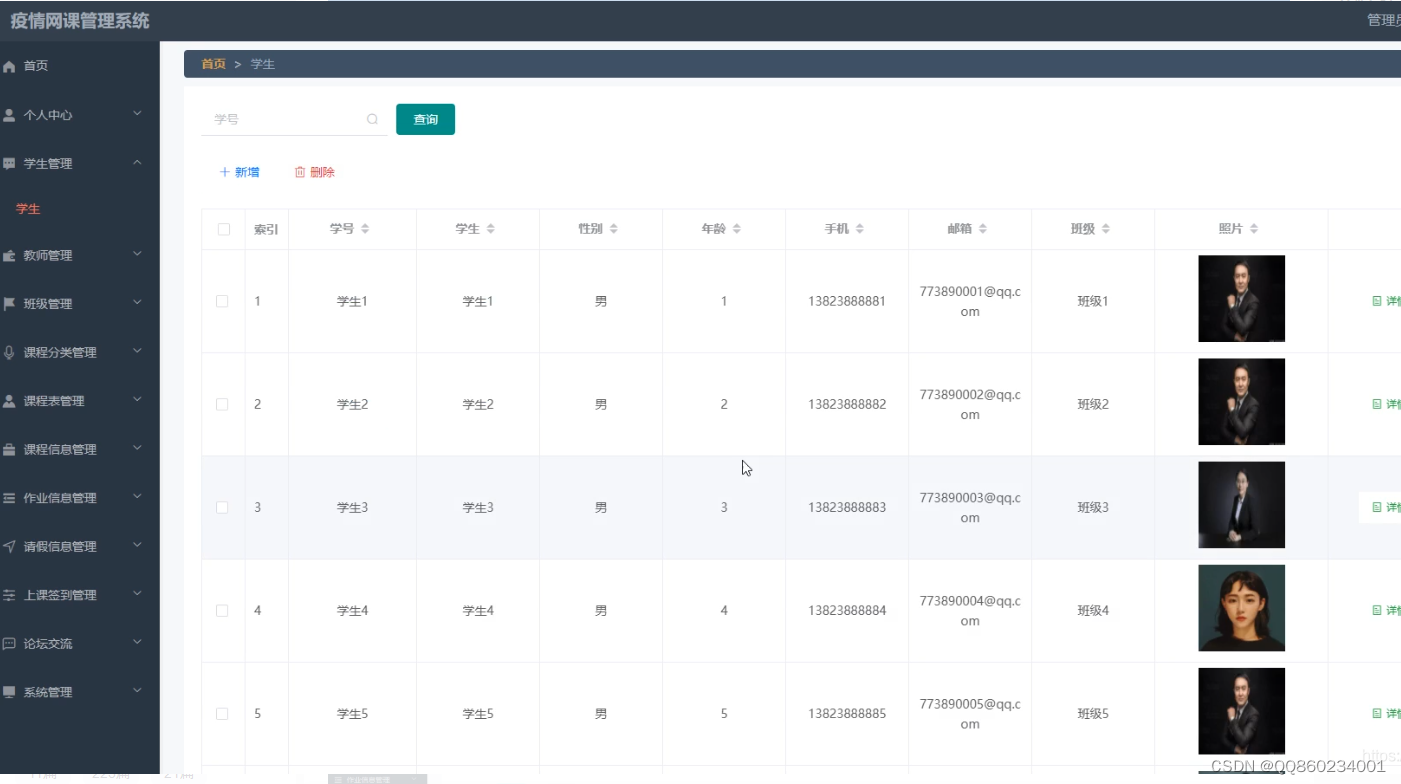This screenshot has height=784, width=1401.
Task: Sort table by 学生 column arrows
Action: [x=490, y=229]
